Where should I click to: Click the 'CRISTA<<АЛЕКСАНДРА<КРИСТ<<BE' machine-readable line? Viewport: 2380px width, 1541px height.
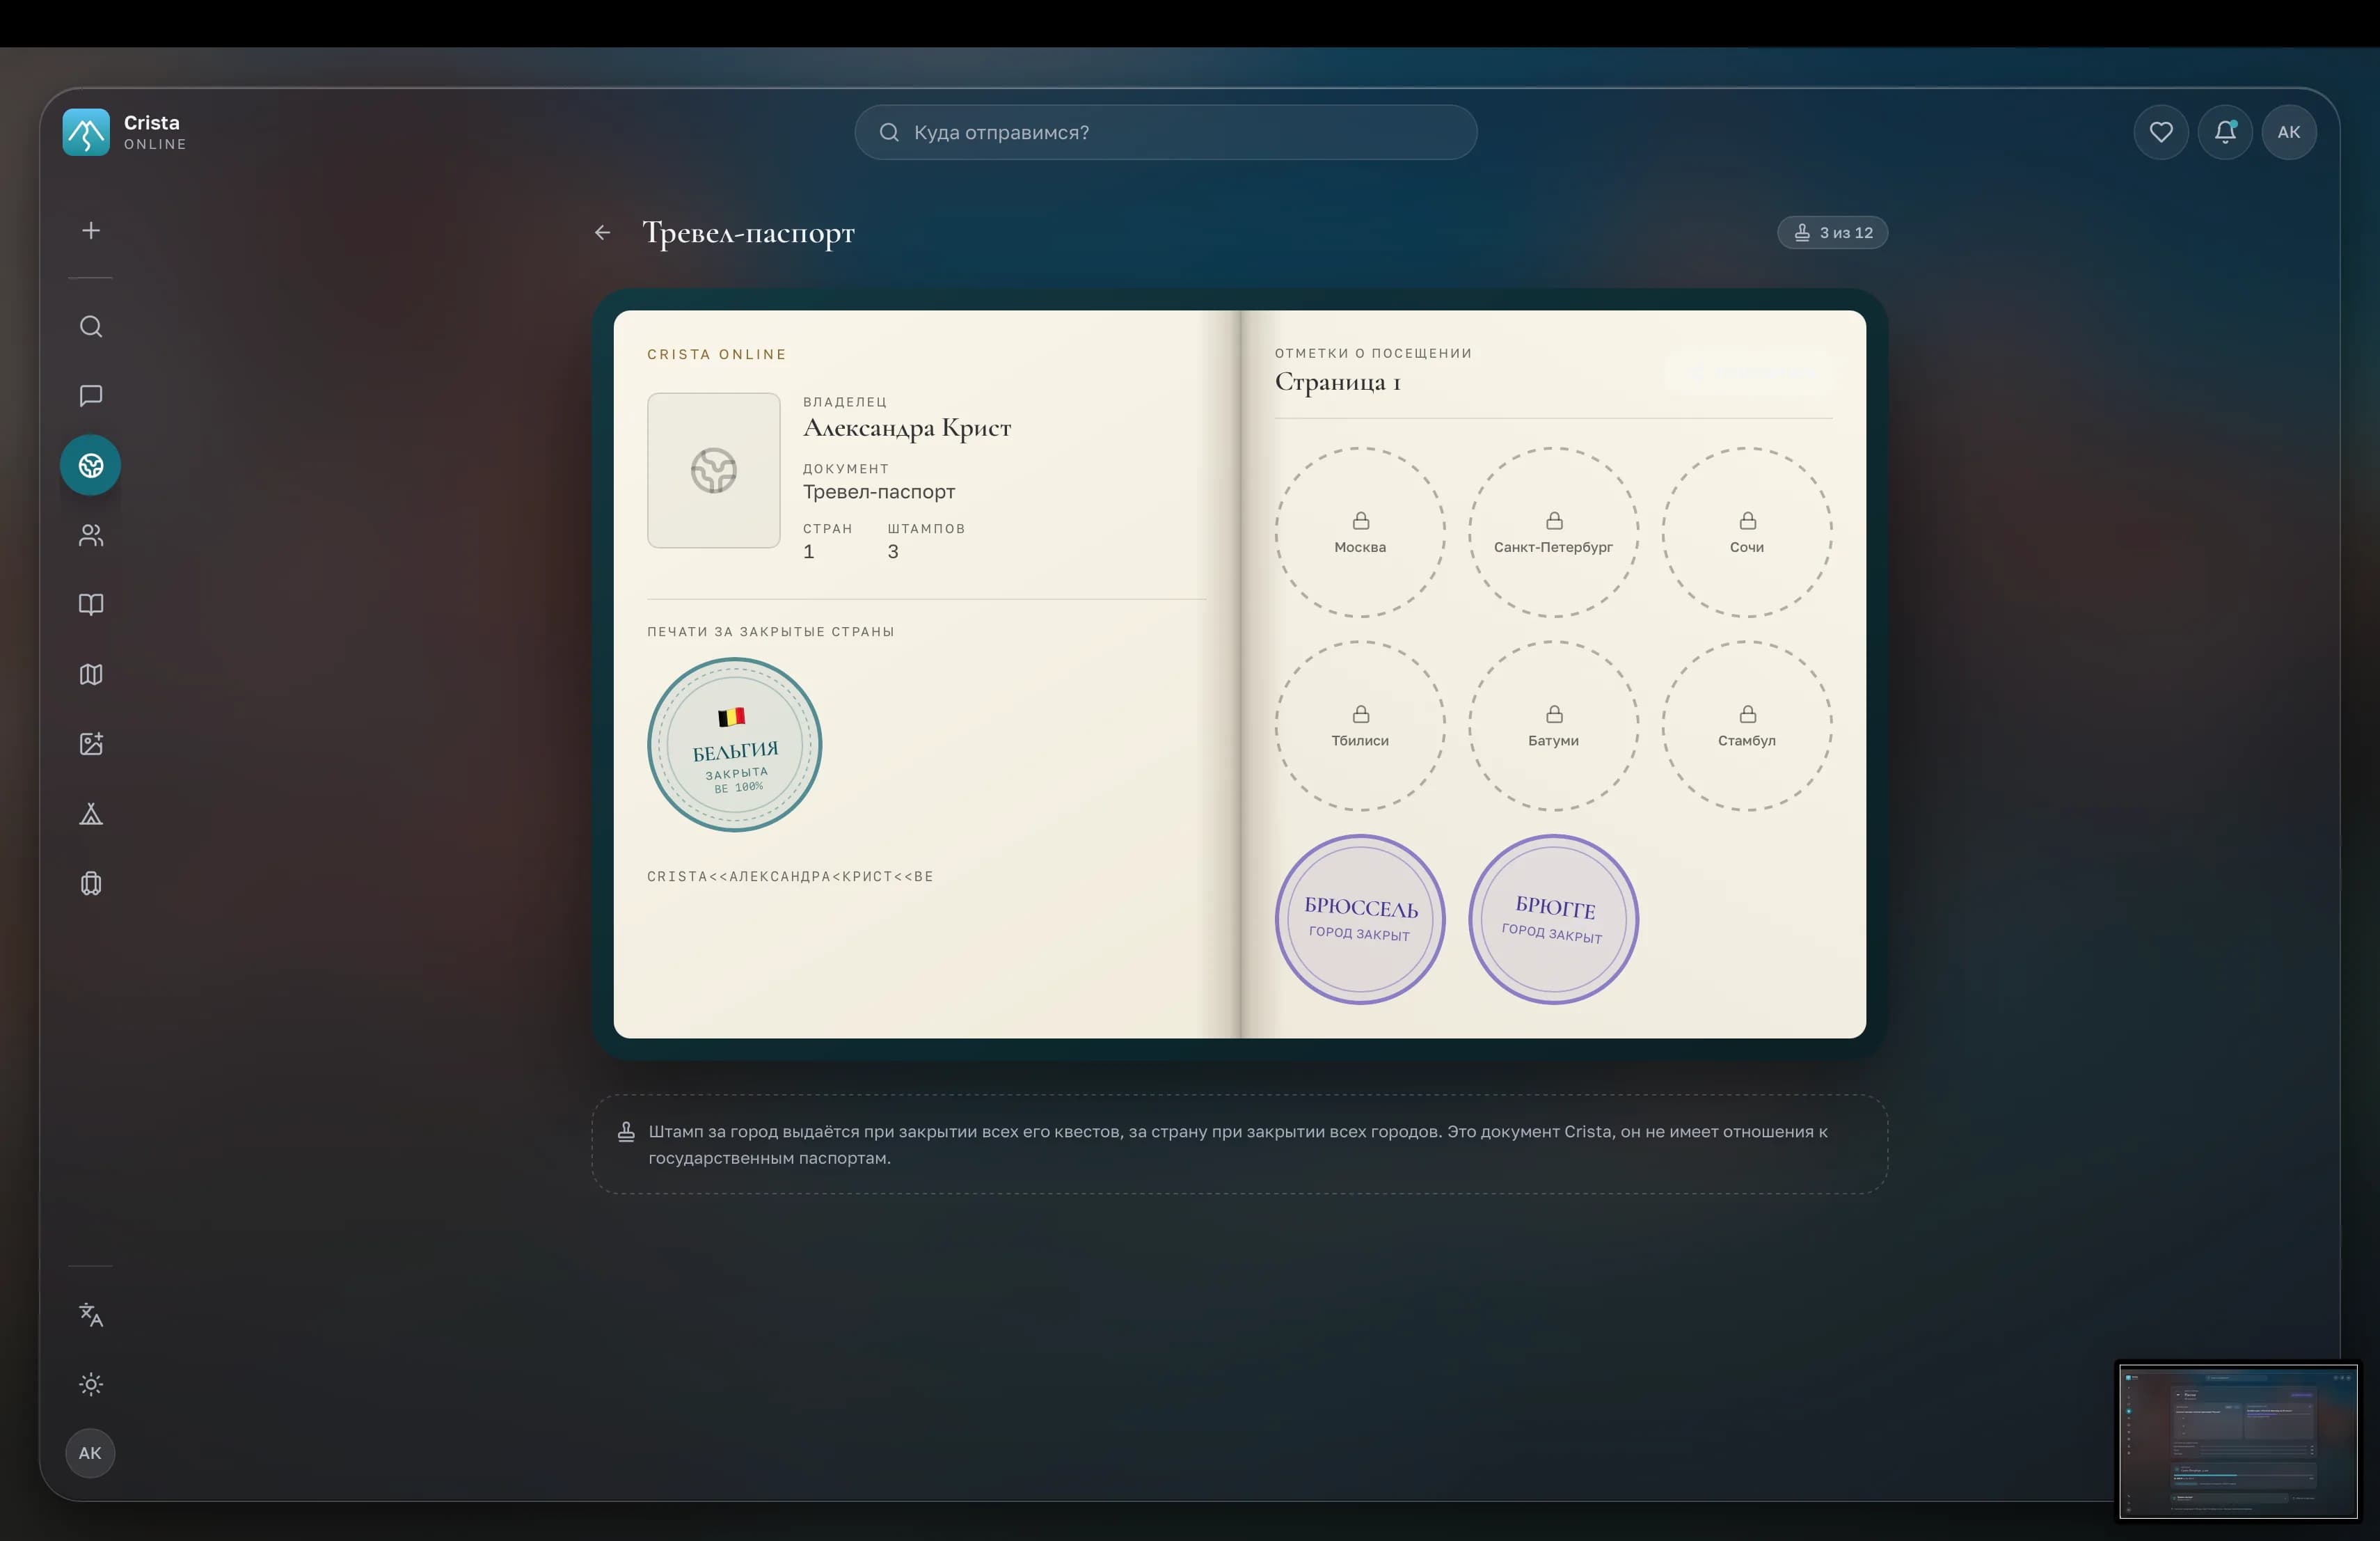click(x=790, y=877)
